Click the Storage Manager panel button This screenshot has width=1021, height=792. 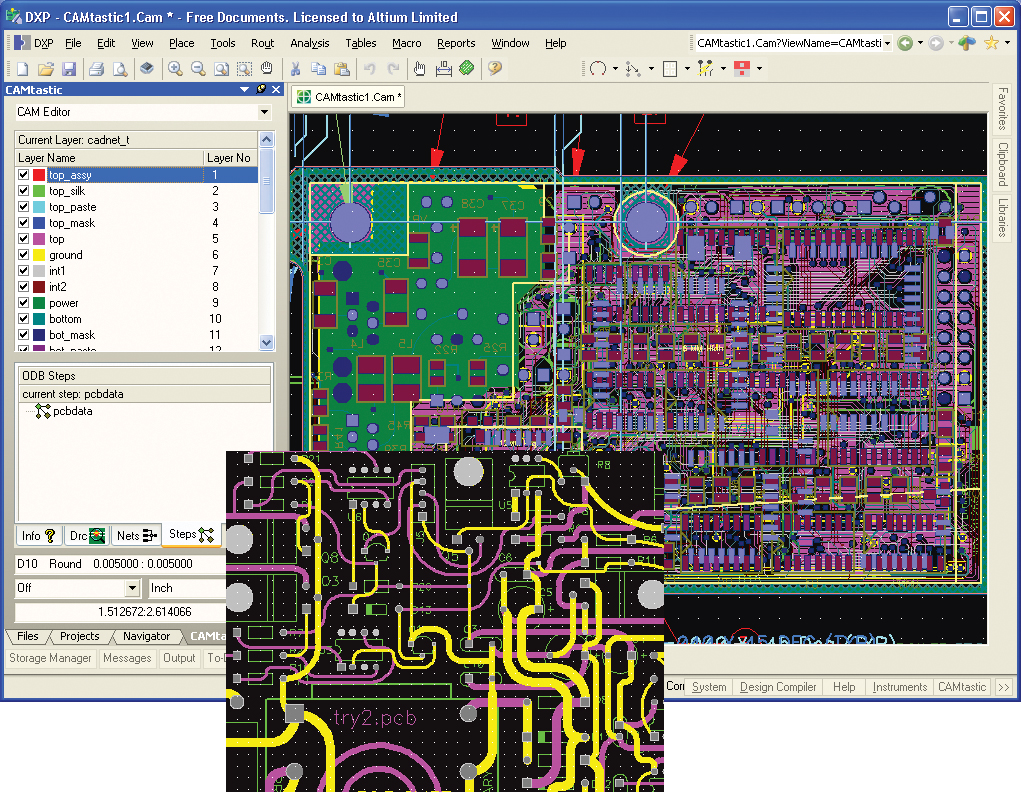51,658
